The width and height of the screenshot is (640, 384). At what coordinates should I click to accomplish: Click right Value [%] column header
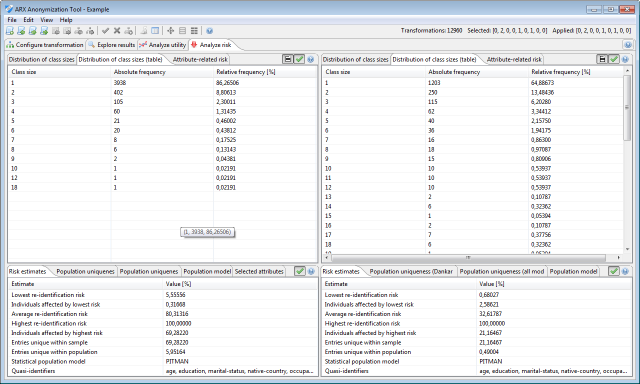point(553,284)
